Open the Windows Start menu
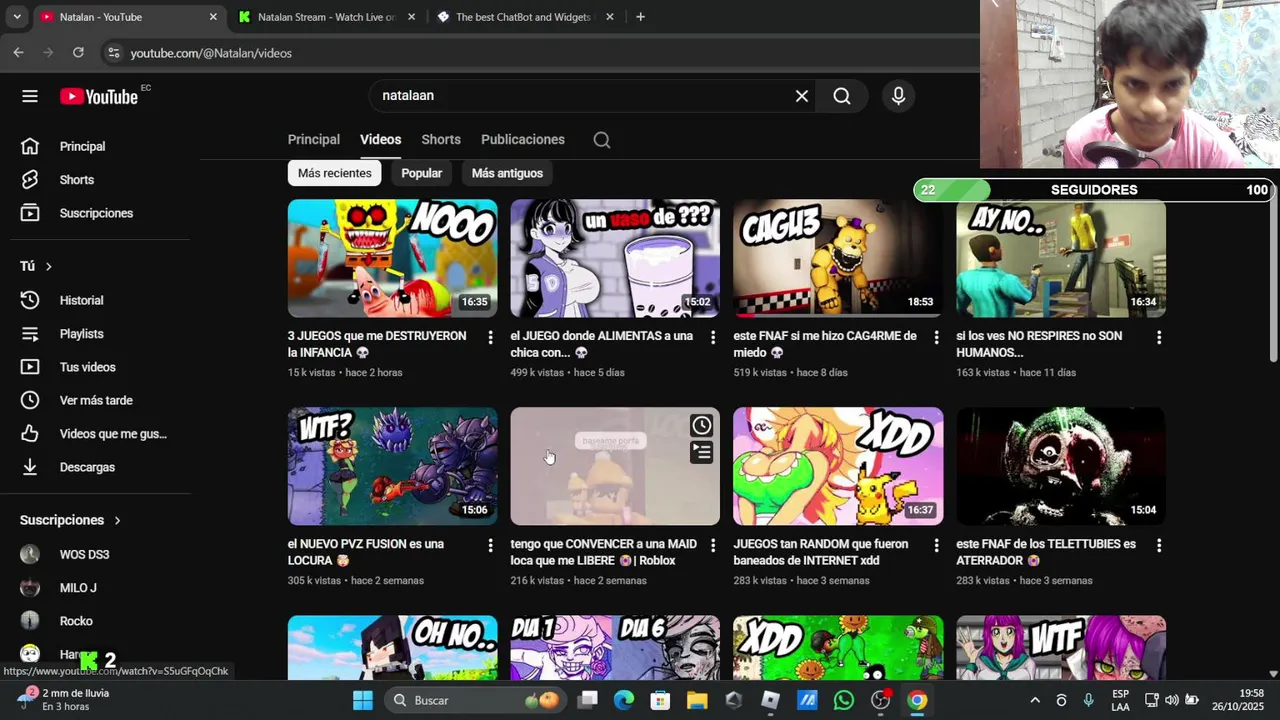Screen dimensions: 1280x720 click(363, 700)
